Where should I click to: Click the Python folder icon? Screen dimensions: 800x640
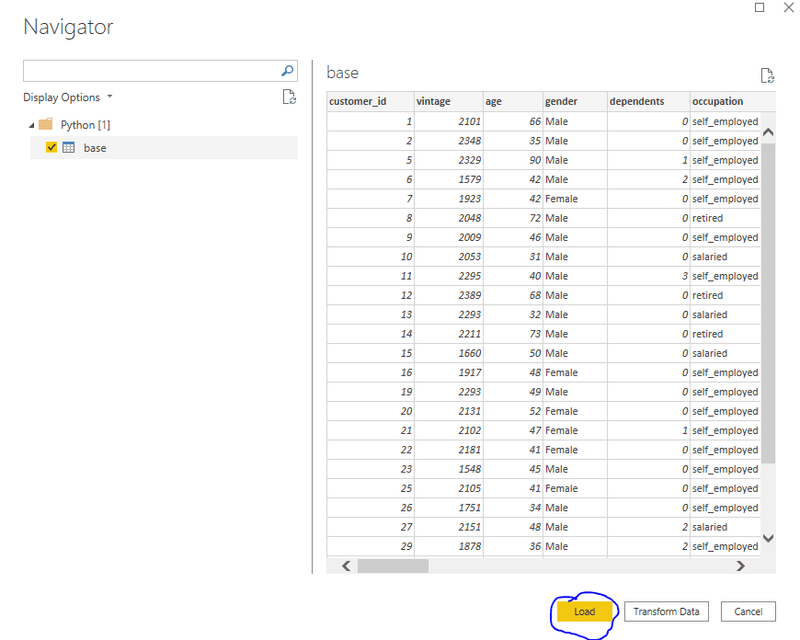pos(46,124)
